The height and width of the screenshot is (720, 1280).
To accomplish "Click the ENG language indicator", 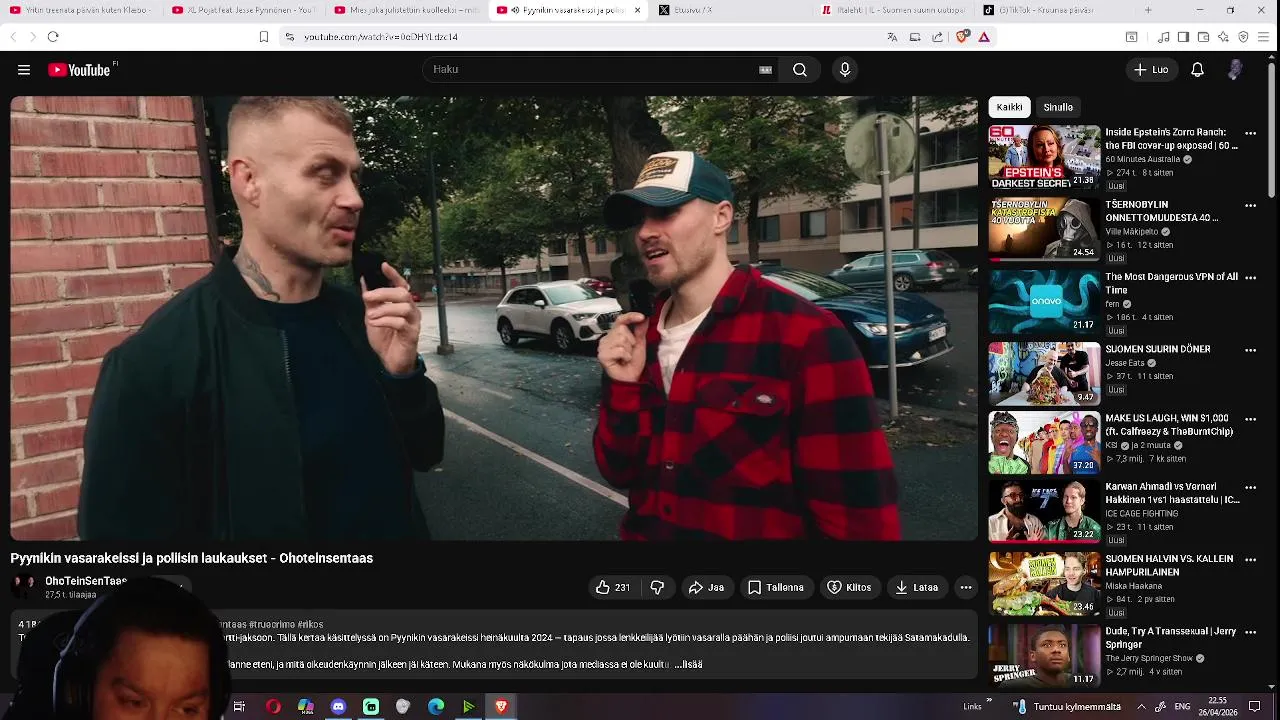I will pyautogui.click(x=1182, y=707).
